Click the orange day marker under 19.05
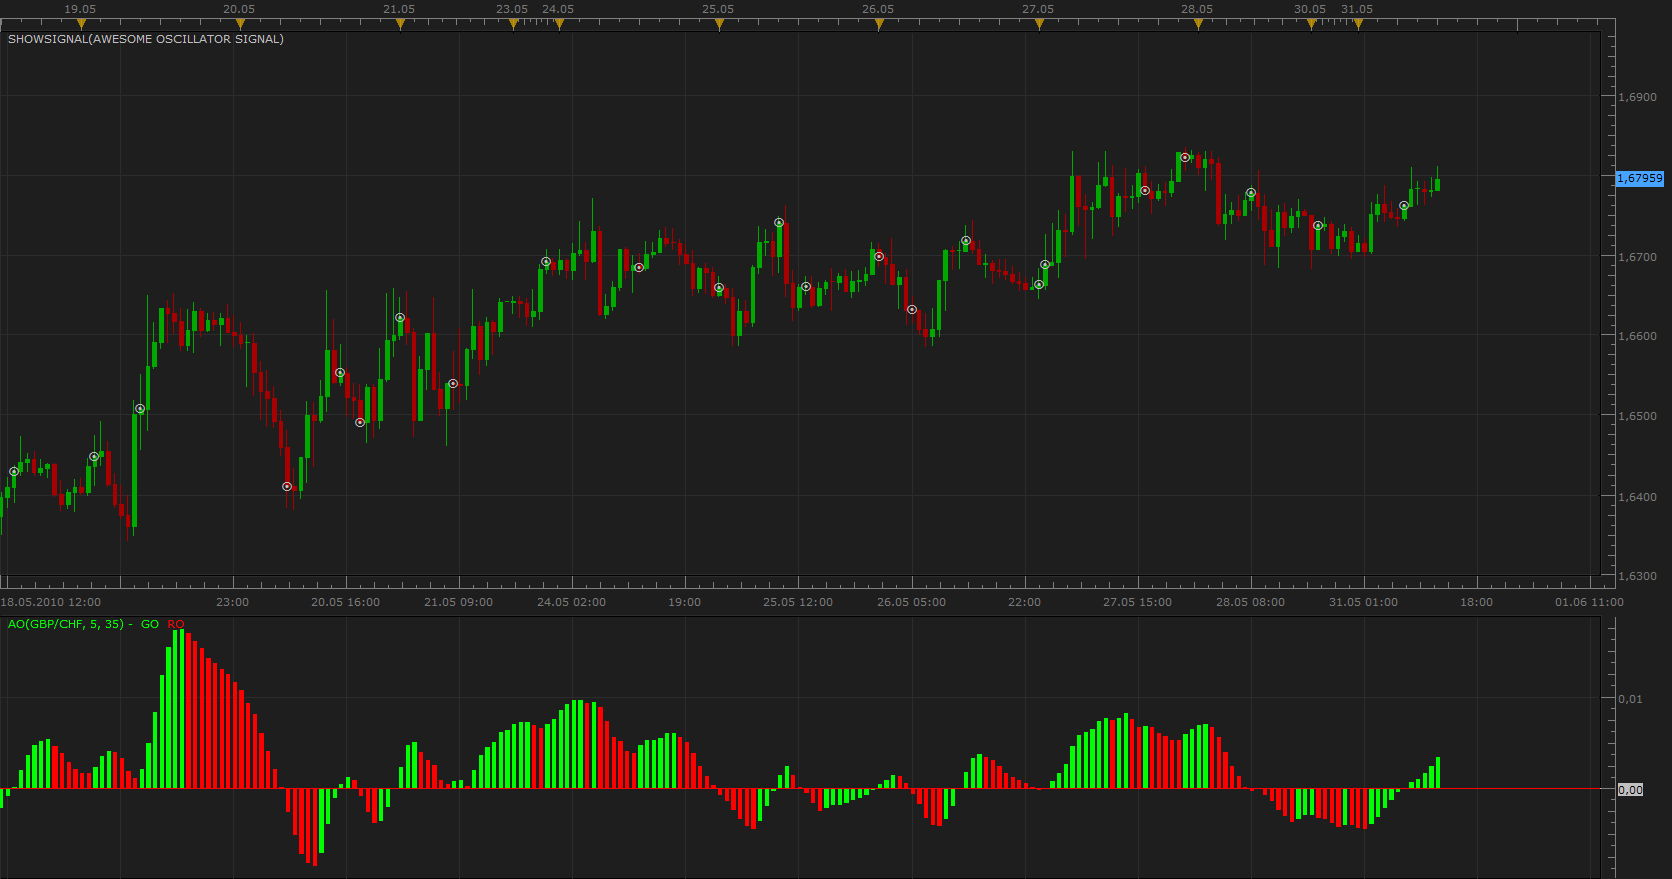Viewport: 1672px width, 879px height. (81, 25)
